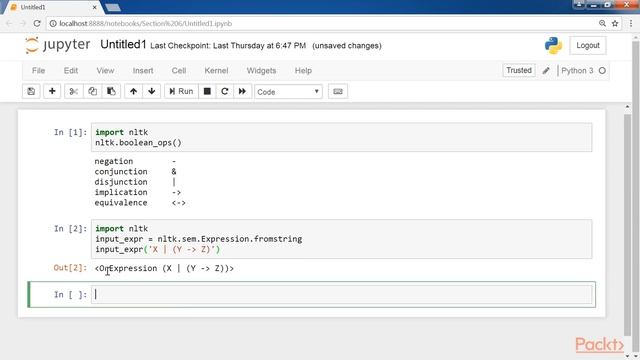Save notebook with the floppy disk icon
640x360 pixels.
(x=31, y=91)
